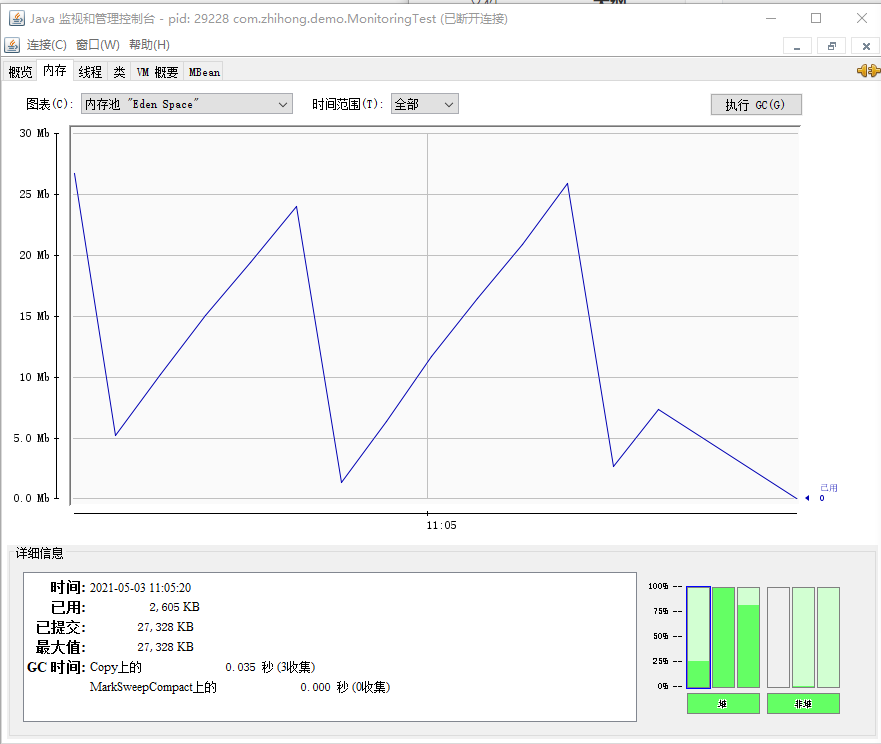Click the 27,328 KB committed value

[166, 627]
